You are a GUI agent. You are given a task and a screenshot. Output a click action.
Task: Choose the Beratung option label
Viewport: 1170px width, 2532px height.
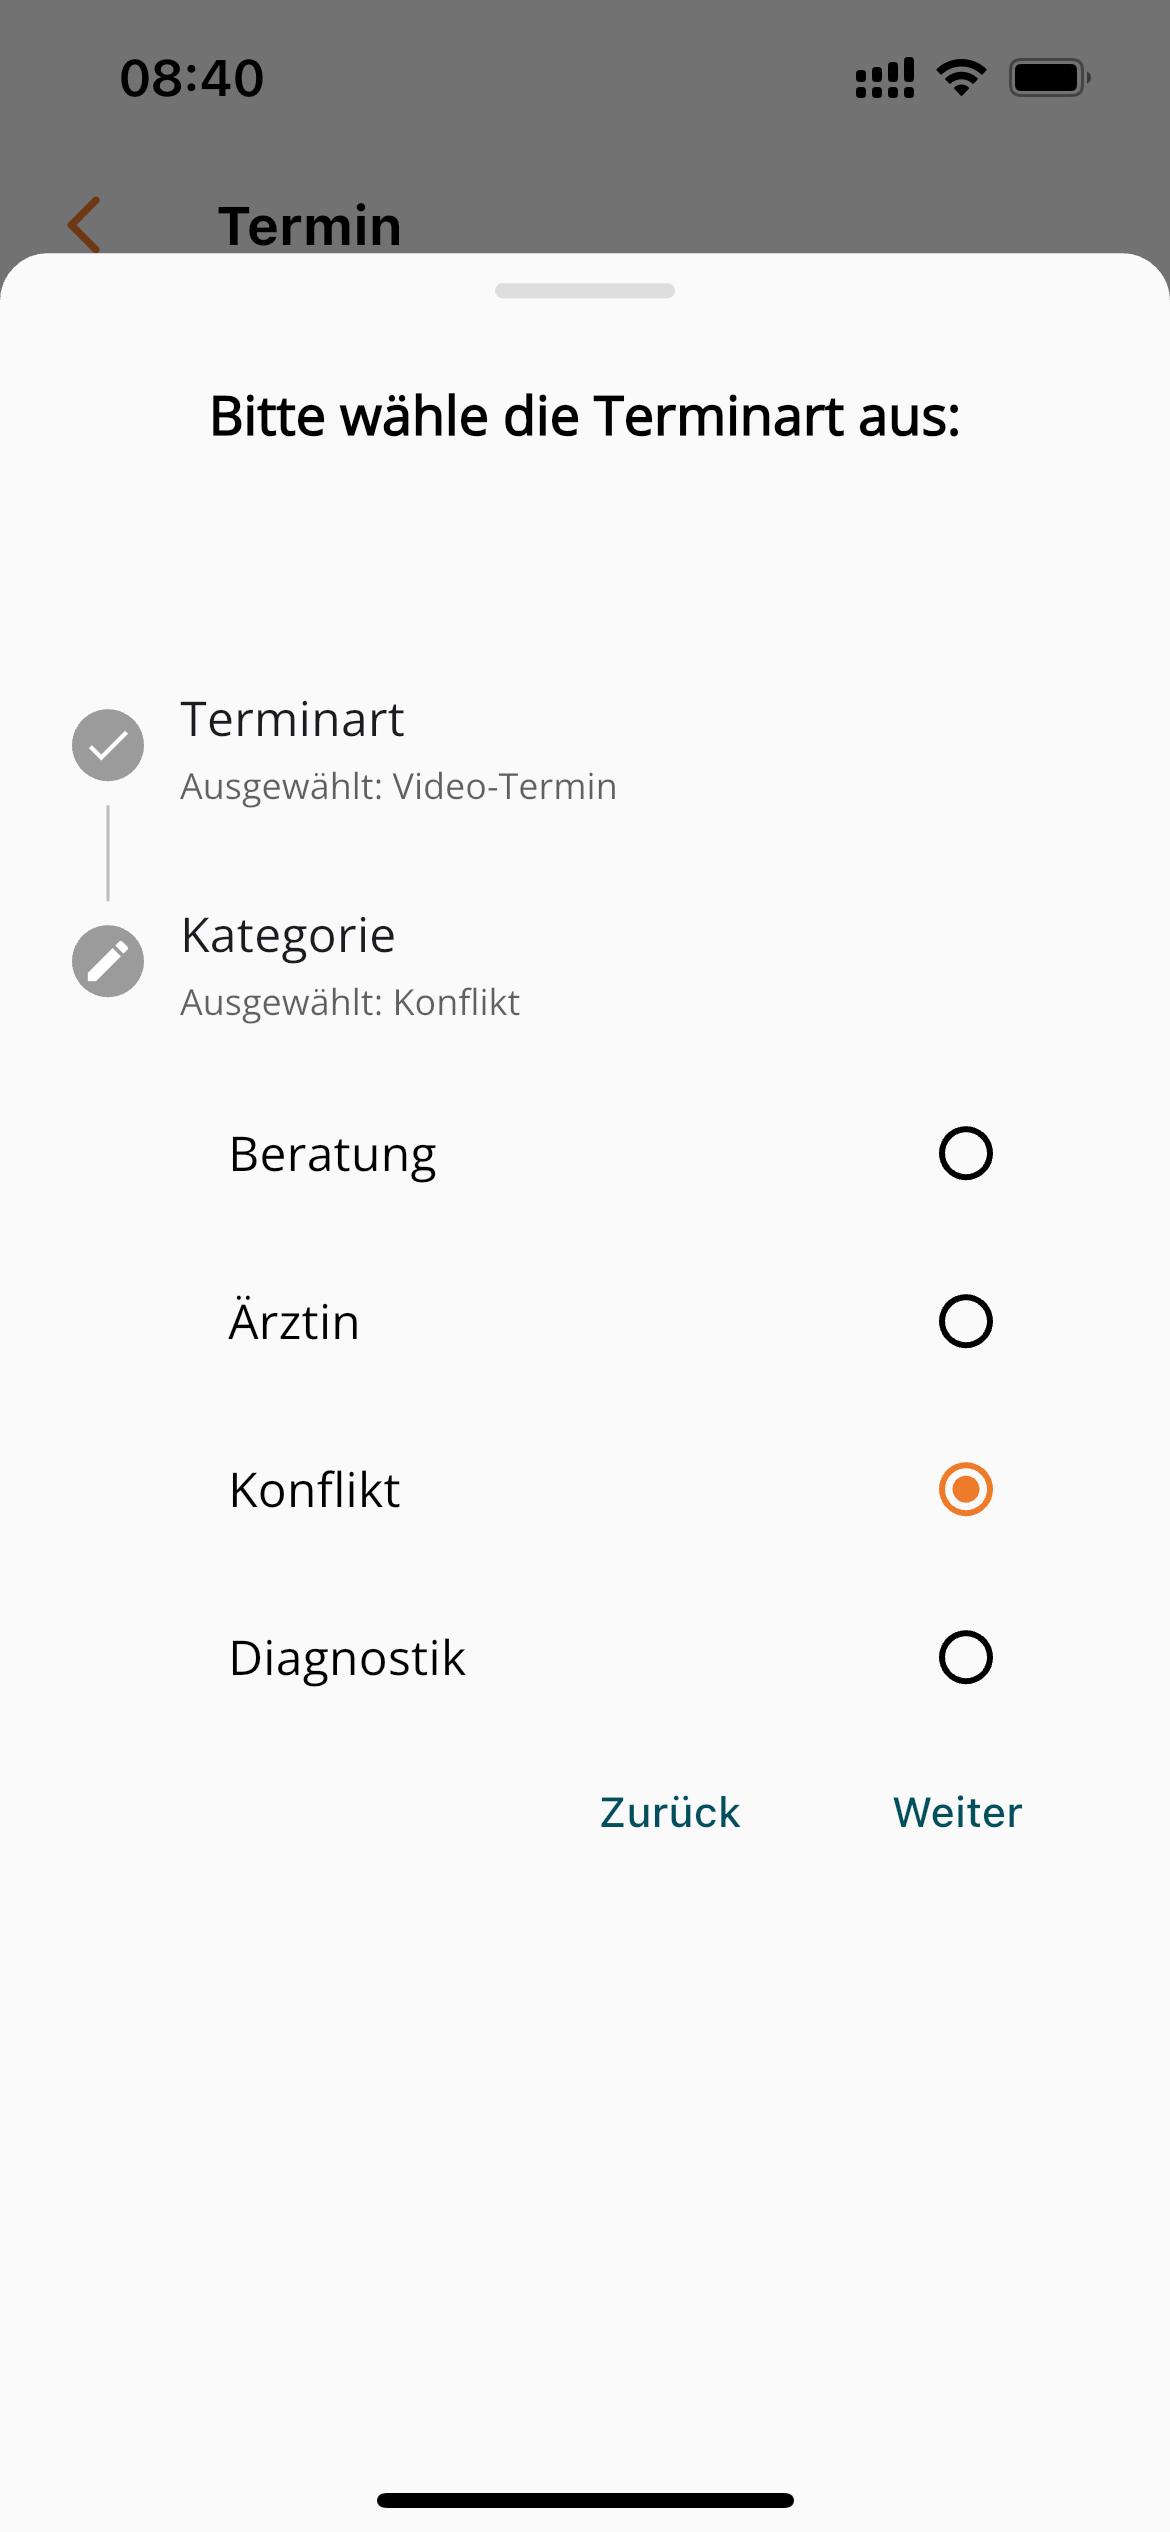[333, 1155]
